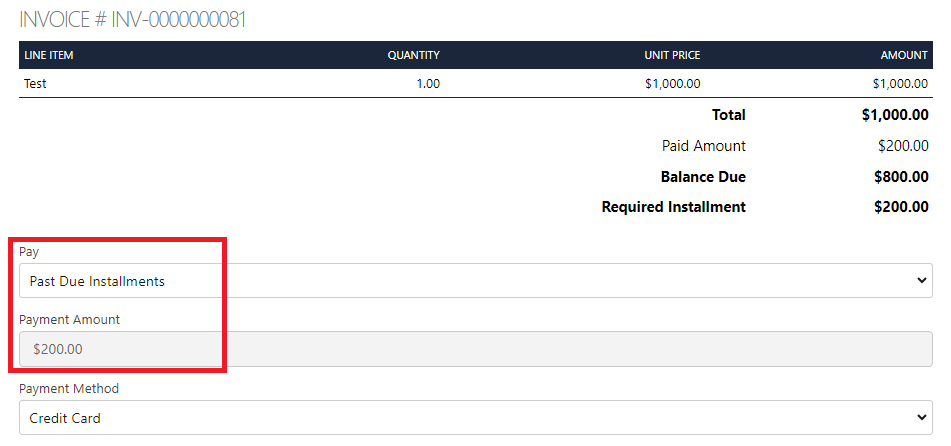Select the $800.00 balance due value
The height and width of the screenshot is (446, 951).
click(x=900, y=177)
